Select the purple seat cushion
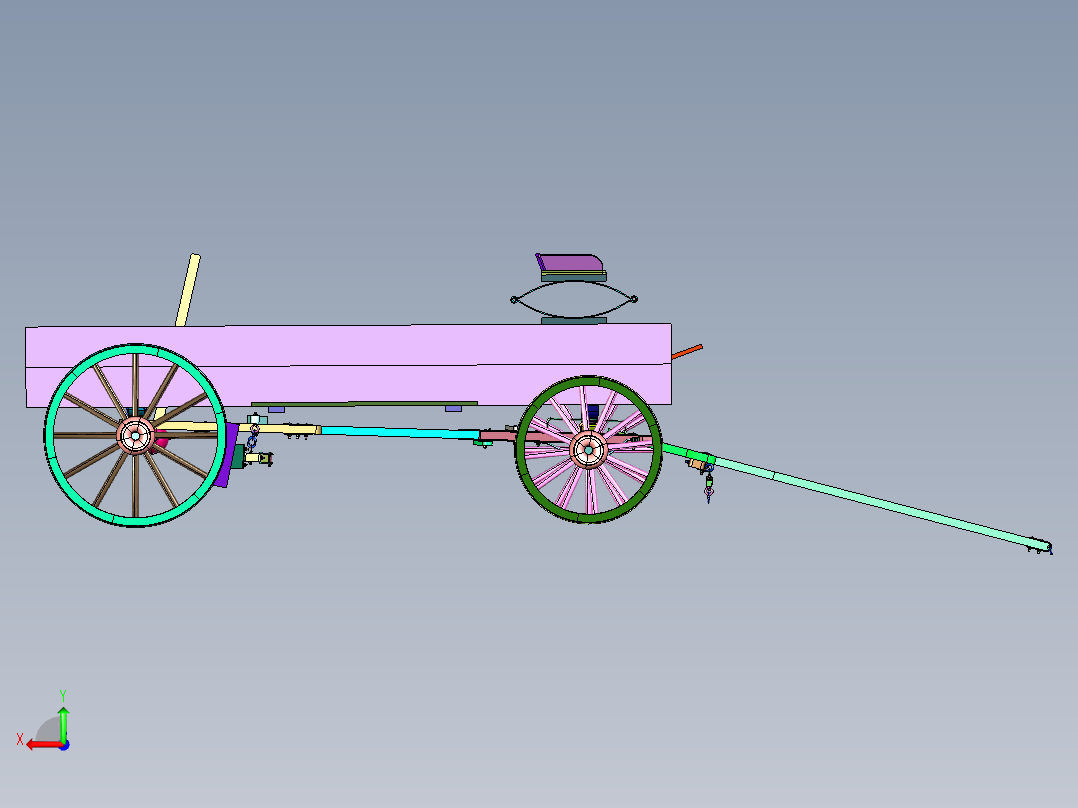The image size is (1078, 808). [569, 262]
